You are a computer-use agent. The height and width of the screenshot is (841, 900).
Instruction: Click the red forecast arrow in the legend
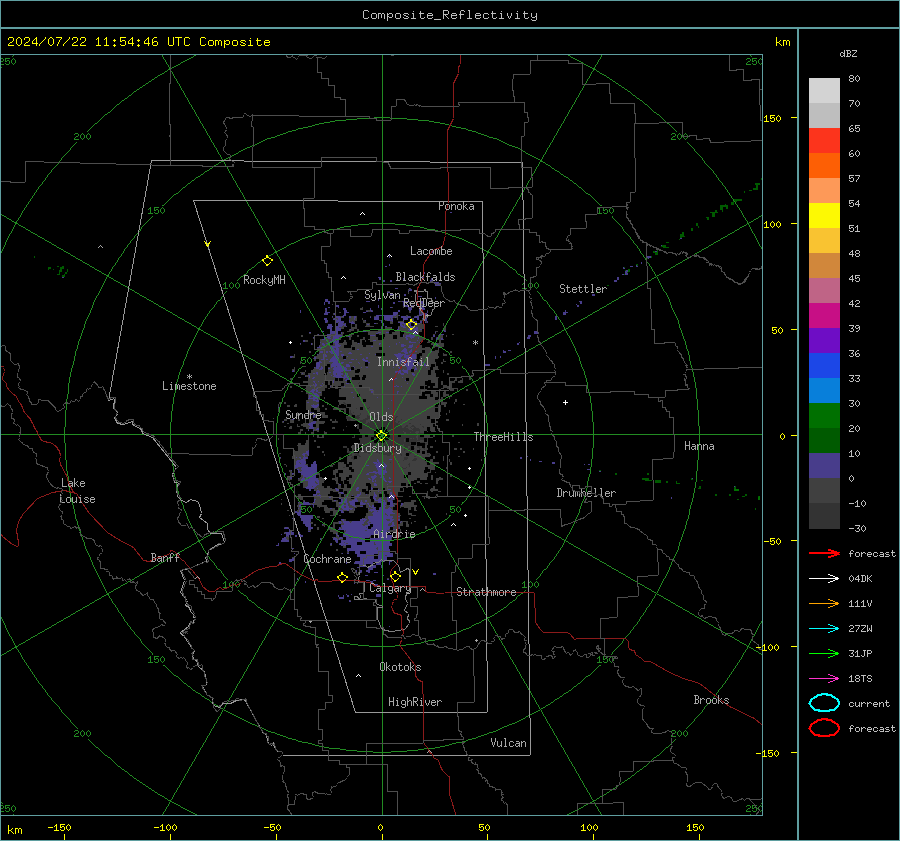click(824, 553)
